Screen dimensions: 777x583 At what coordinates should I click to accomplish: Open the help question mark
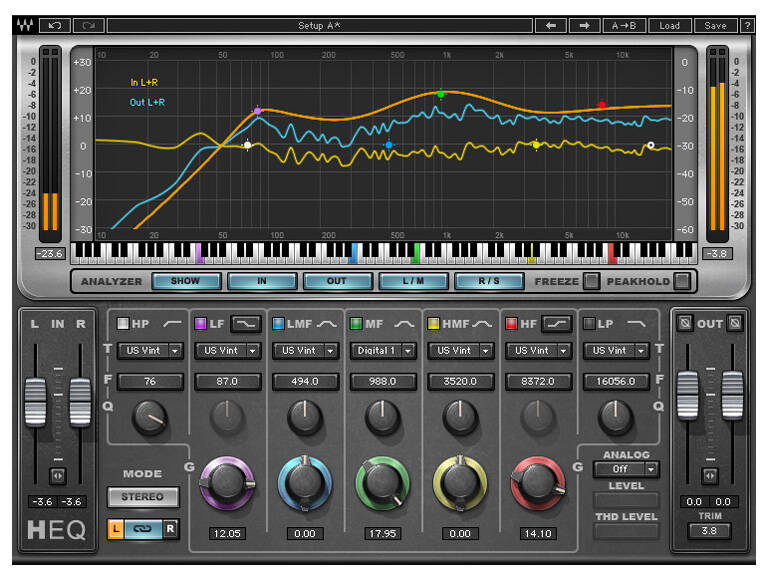tap(747, 25)
